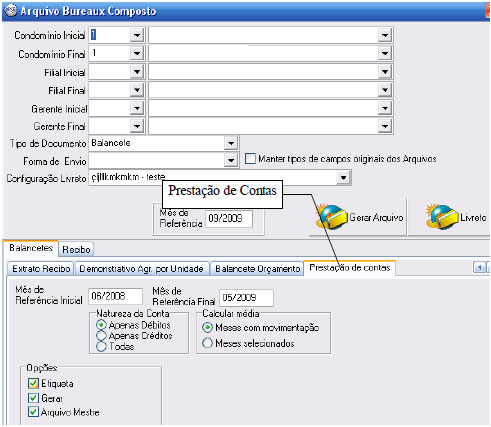
Task: Click the Mês de Referência field 09/2009
Action: (229, 218)
